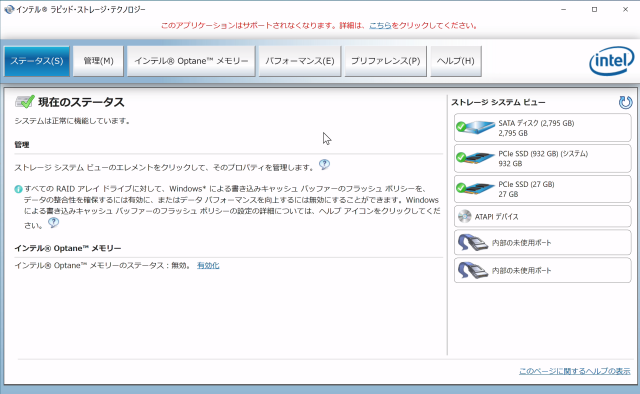Click the SATA ディスク (2,795 GB) label

pos(536,123)
